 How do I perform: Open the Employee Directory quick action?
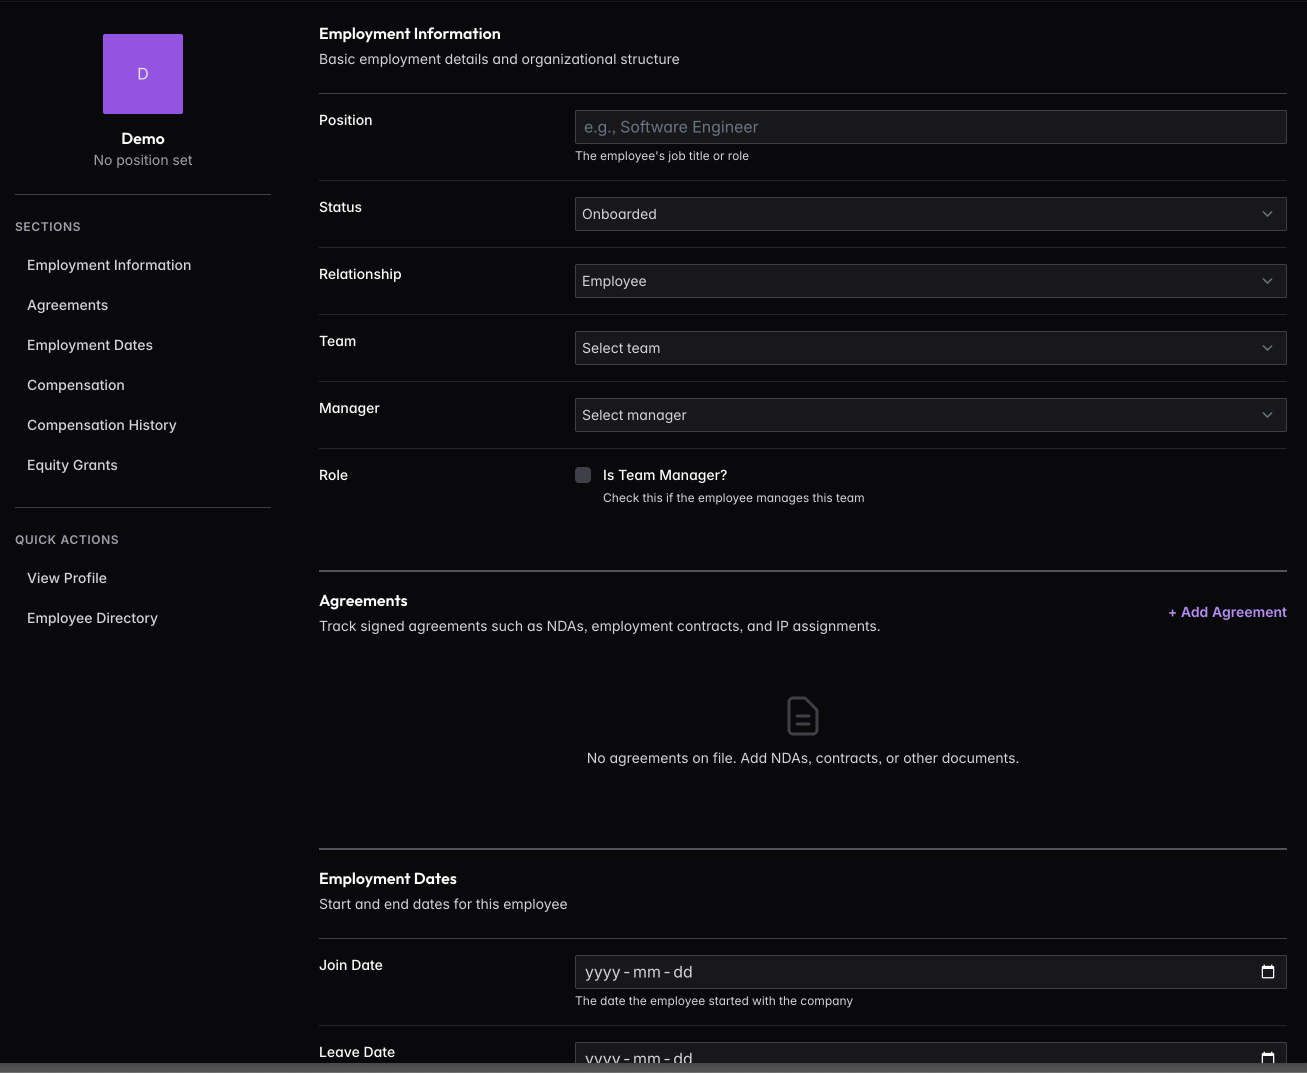click(92, 618)
